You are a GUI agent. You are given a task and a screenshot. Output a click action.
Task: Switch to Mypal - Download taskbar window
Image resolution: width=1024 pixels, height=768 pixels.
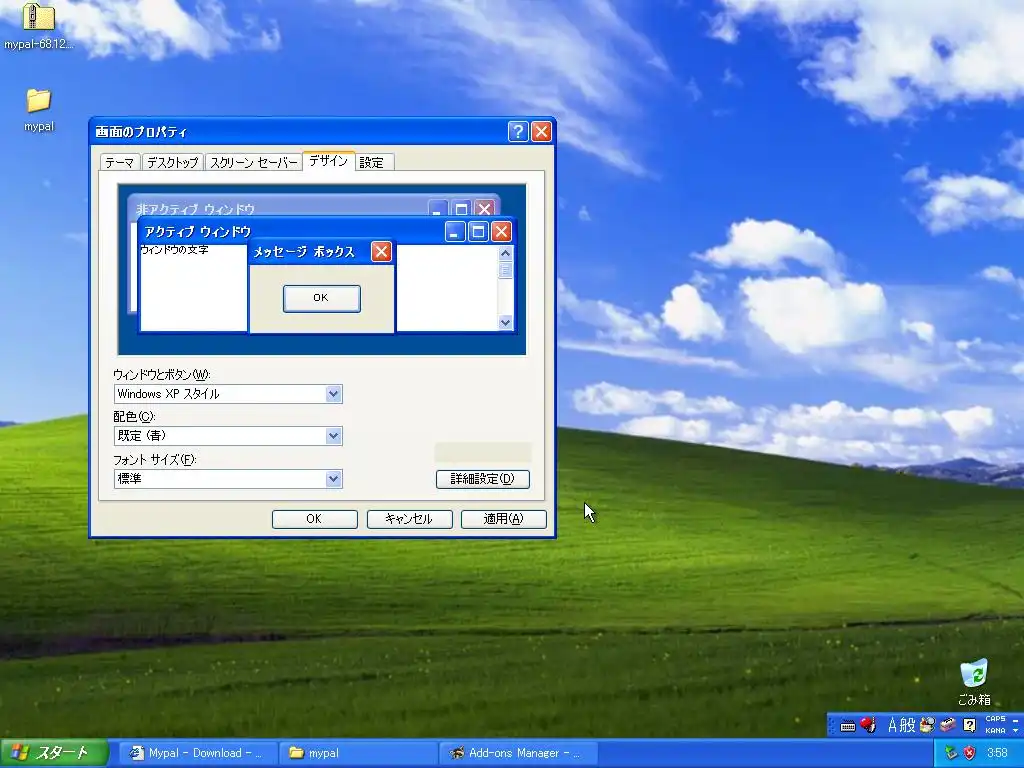point(199,753)
